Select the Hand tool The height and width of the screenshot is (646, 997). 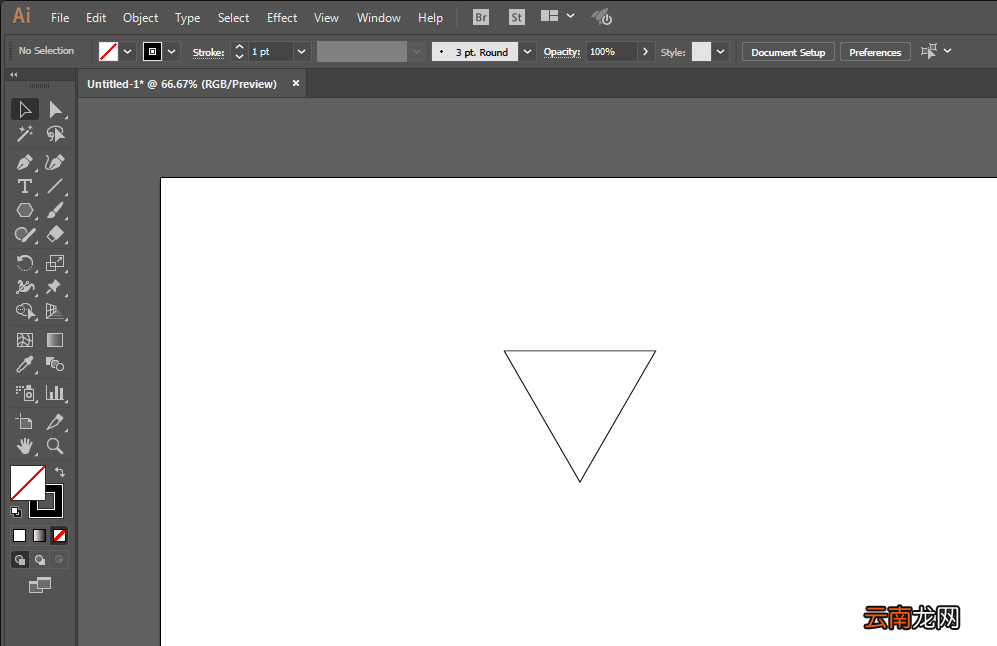pos(25,446)
